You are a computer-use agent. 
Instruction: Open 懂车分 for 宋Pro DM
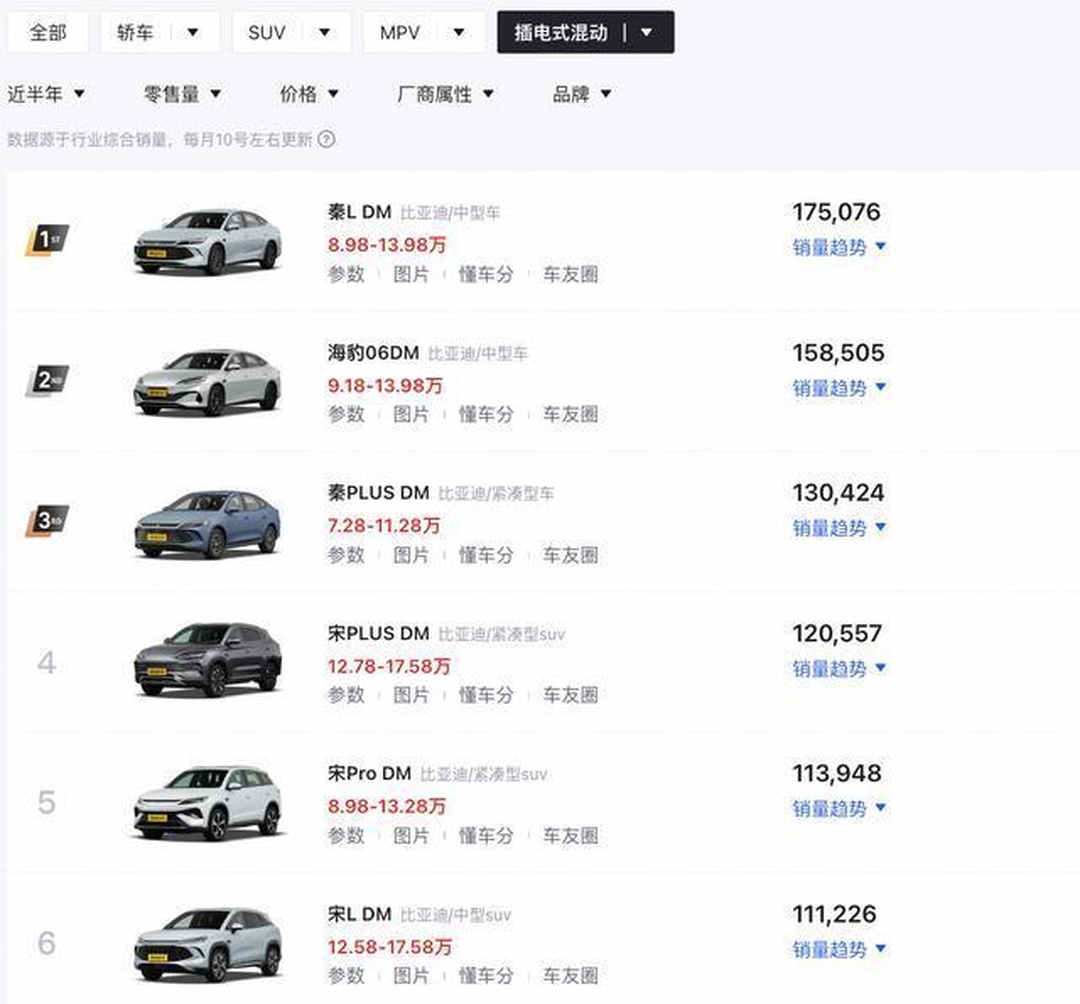tap(486, 836)
